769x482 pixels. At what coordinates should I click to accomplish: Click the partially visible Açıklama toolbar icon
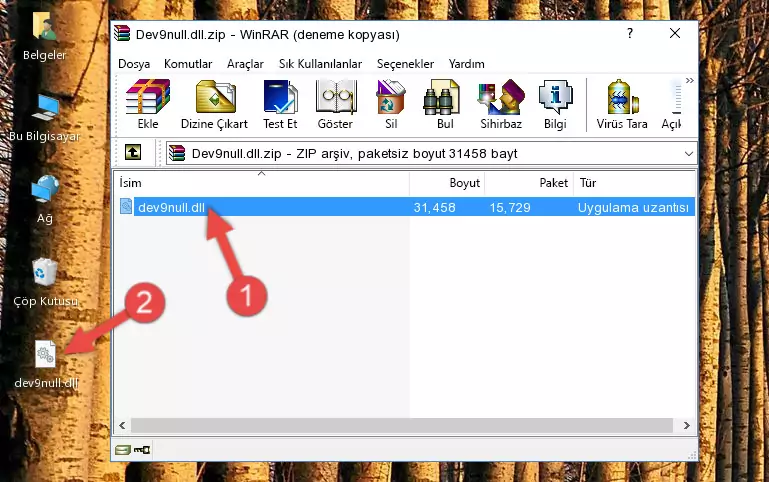[x=672, y=104]
